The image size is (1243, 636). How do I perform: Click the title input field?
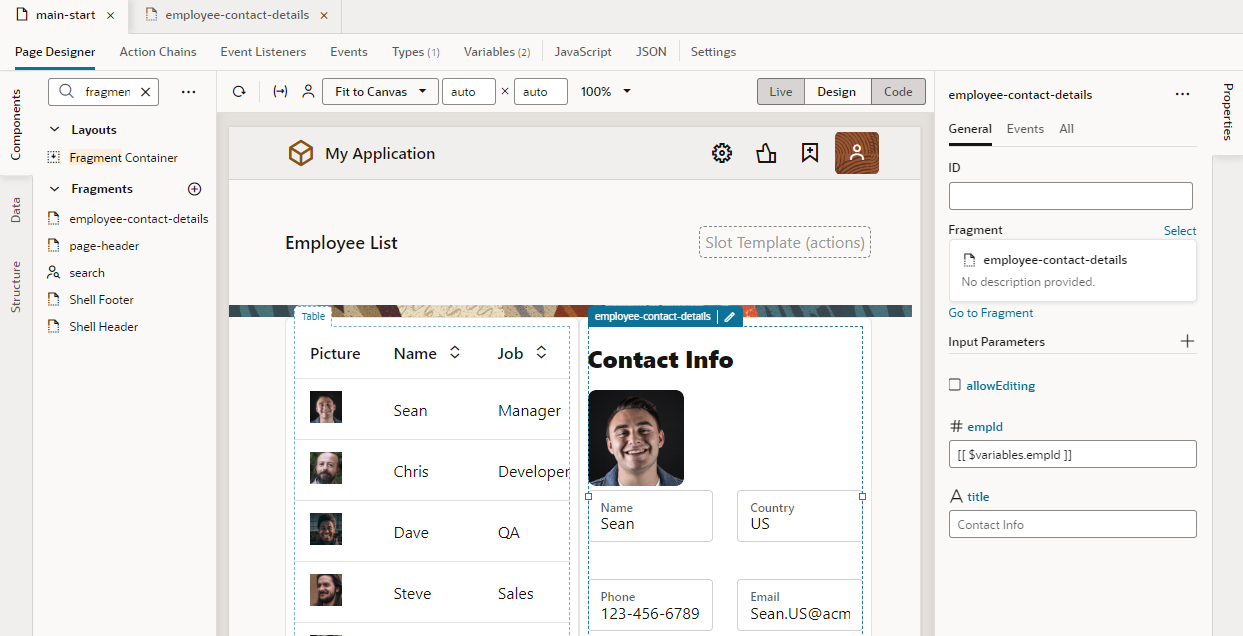point(1072,524)
